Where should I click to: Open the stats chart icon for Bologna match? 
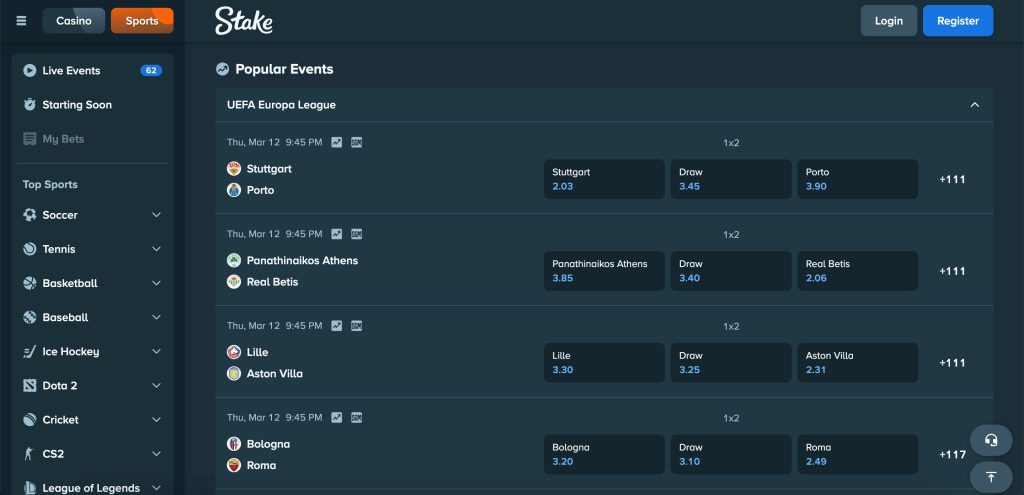(336, 417)
